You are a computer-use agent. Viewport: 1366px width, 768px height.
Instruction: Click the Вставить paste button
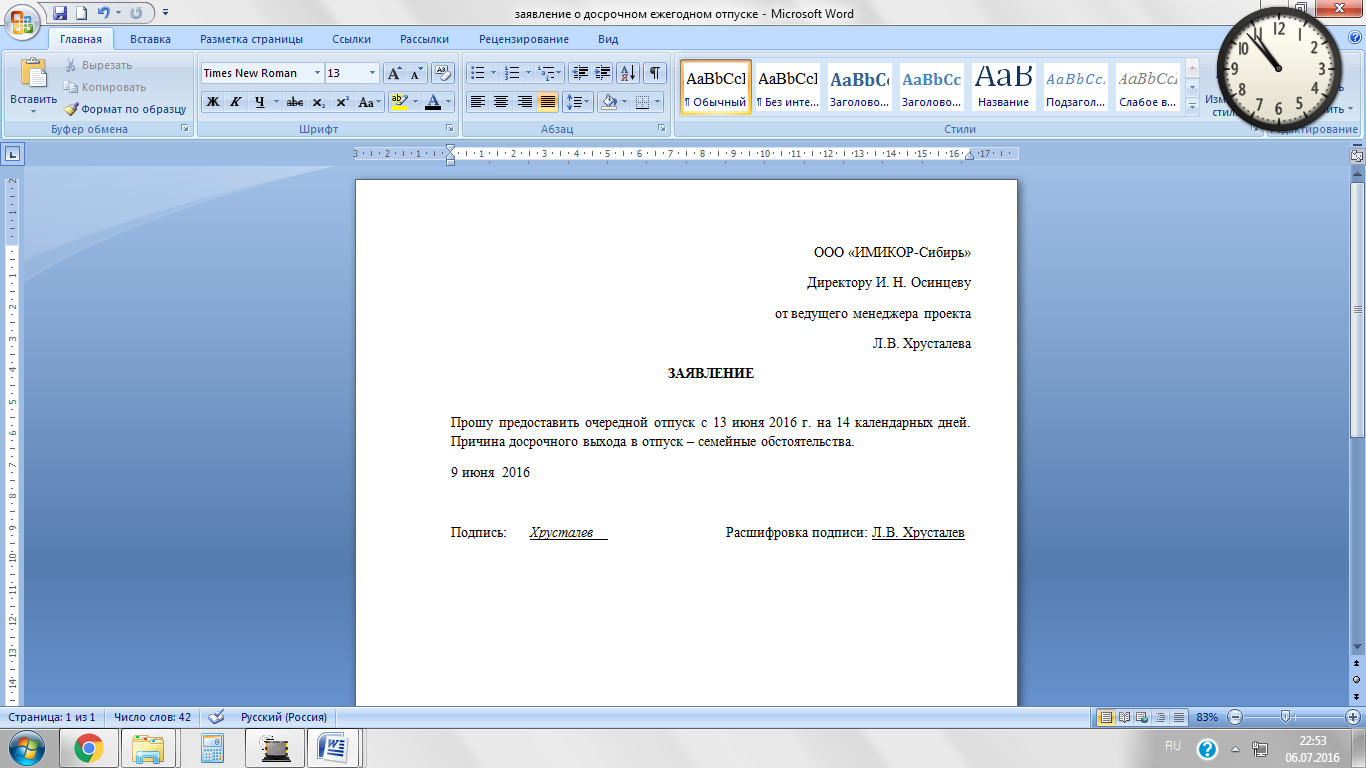click(x=34, y=82)
